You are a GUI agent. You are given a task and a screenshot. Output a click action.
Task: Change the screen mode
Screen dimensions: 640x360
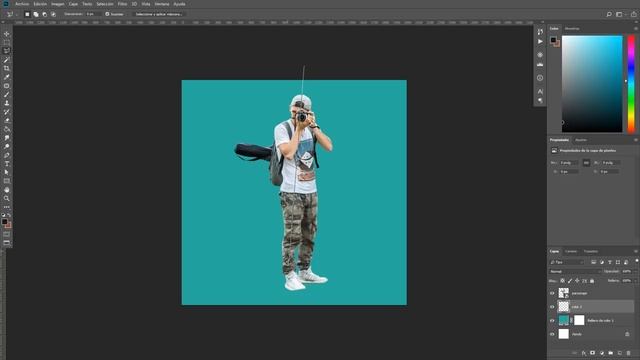7,243
